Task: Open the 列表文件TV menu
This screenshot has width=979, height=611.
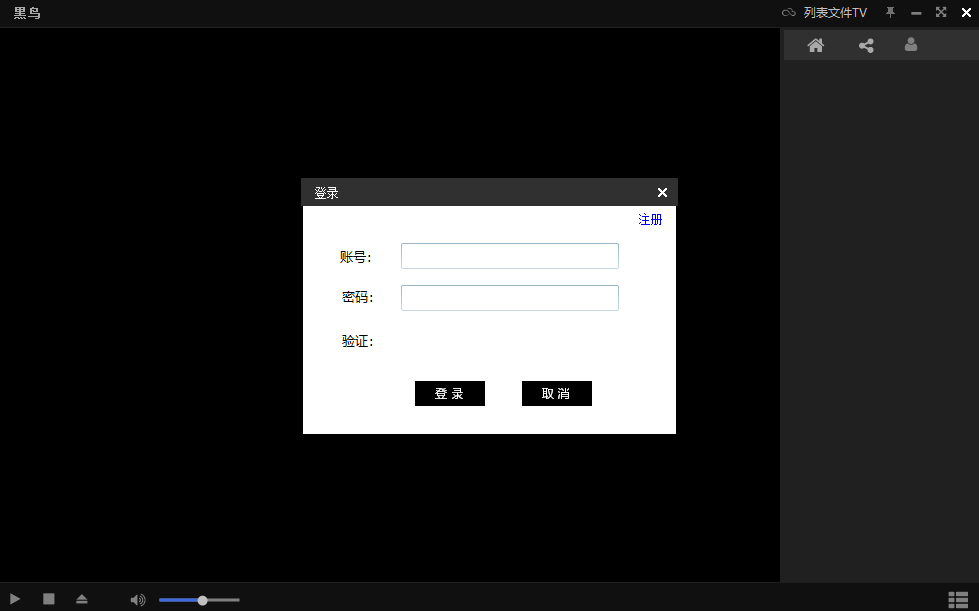Action: 835,12
